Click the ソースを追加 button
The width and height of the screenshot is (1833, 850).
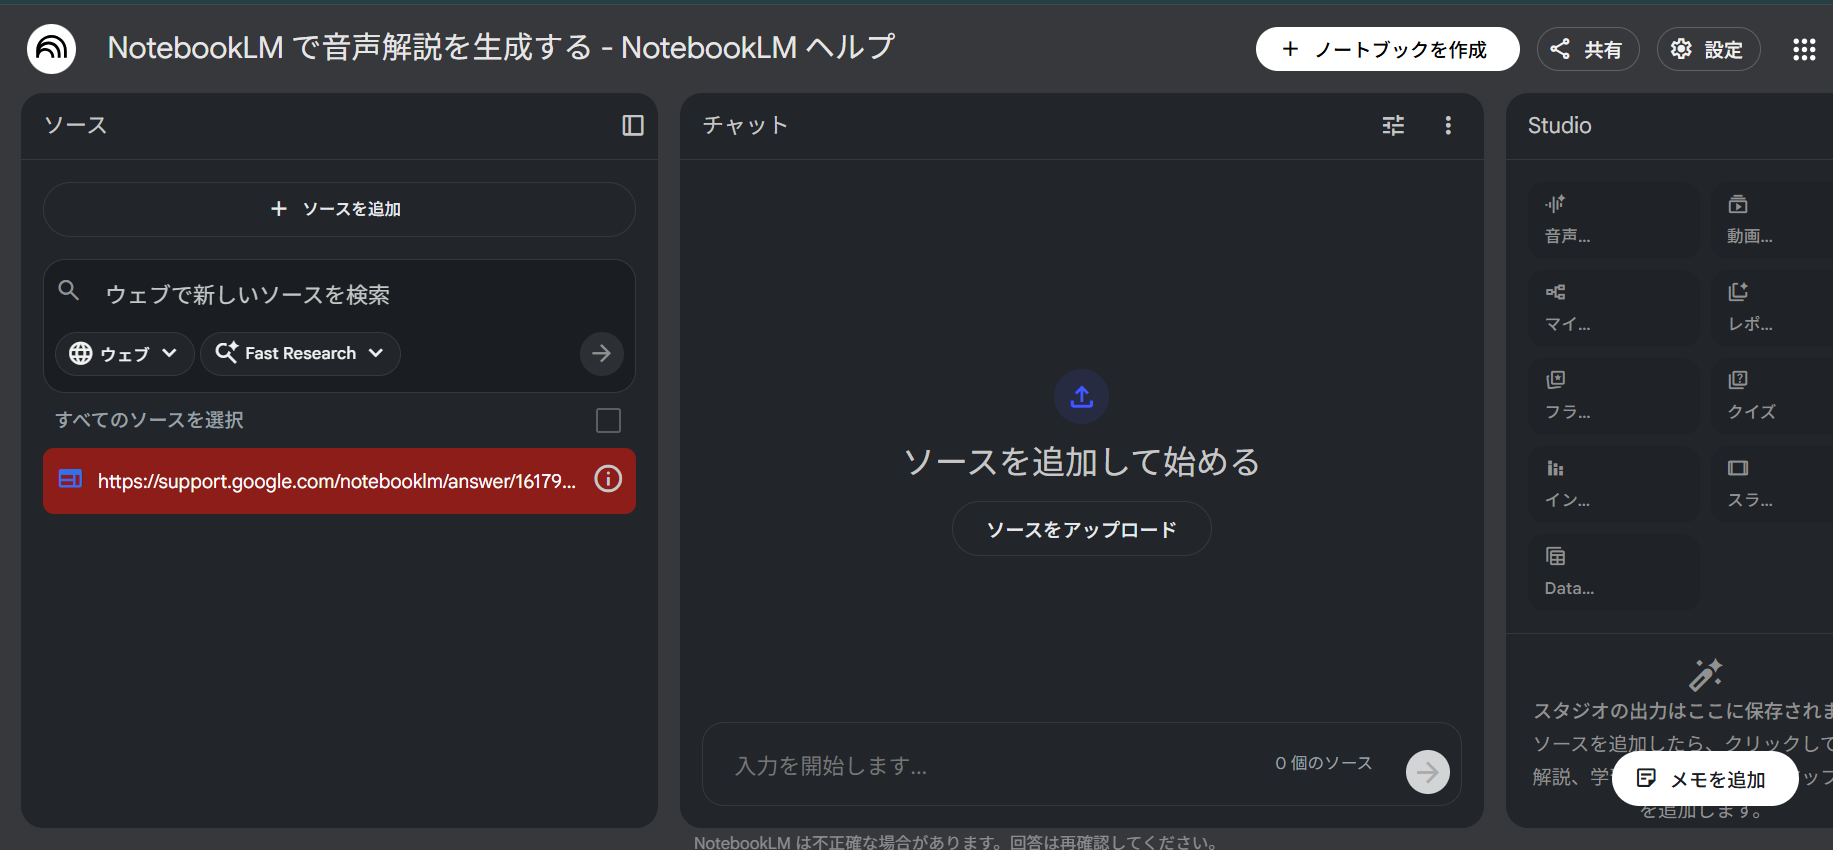click(x=339, y=209)
